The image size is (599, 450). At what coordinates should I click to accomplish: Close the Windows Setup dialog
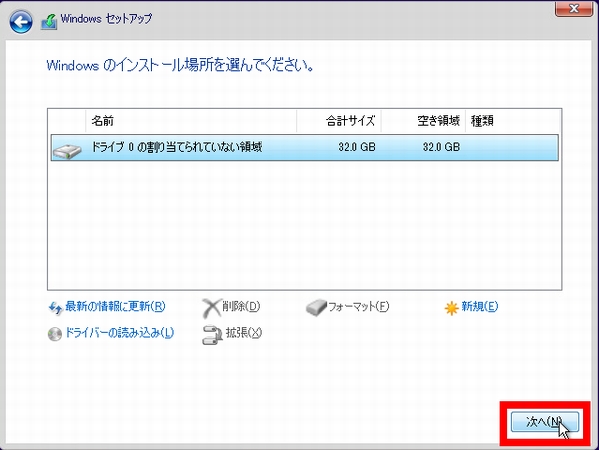[x=573, y=8]
